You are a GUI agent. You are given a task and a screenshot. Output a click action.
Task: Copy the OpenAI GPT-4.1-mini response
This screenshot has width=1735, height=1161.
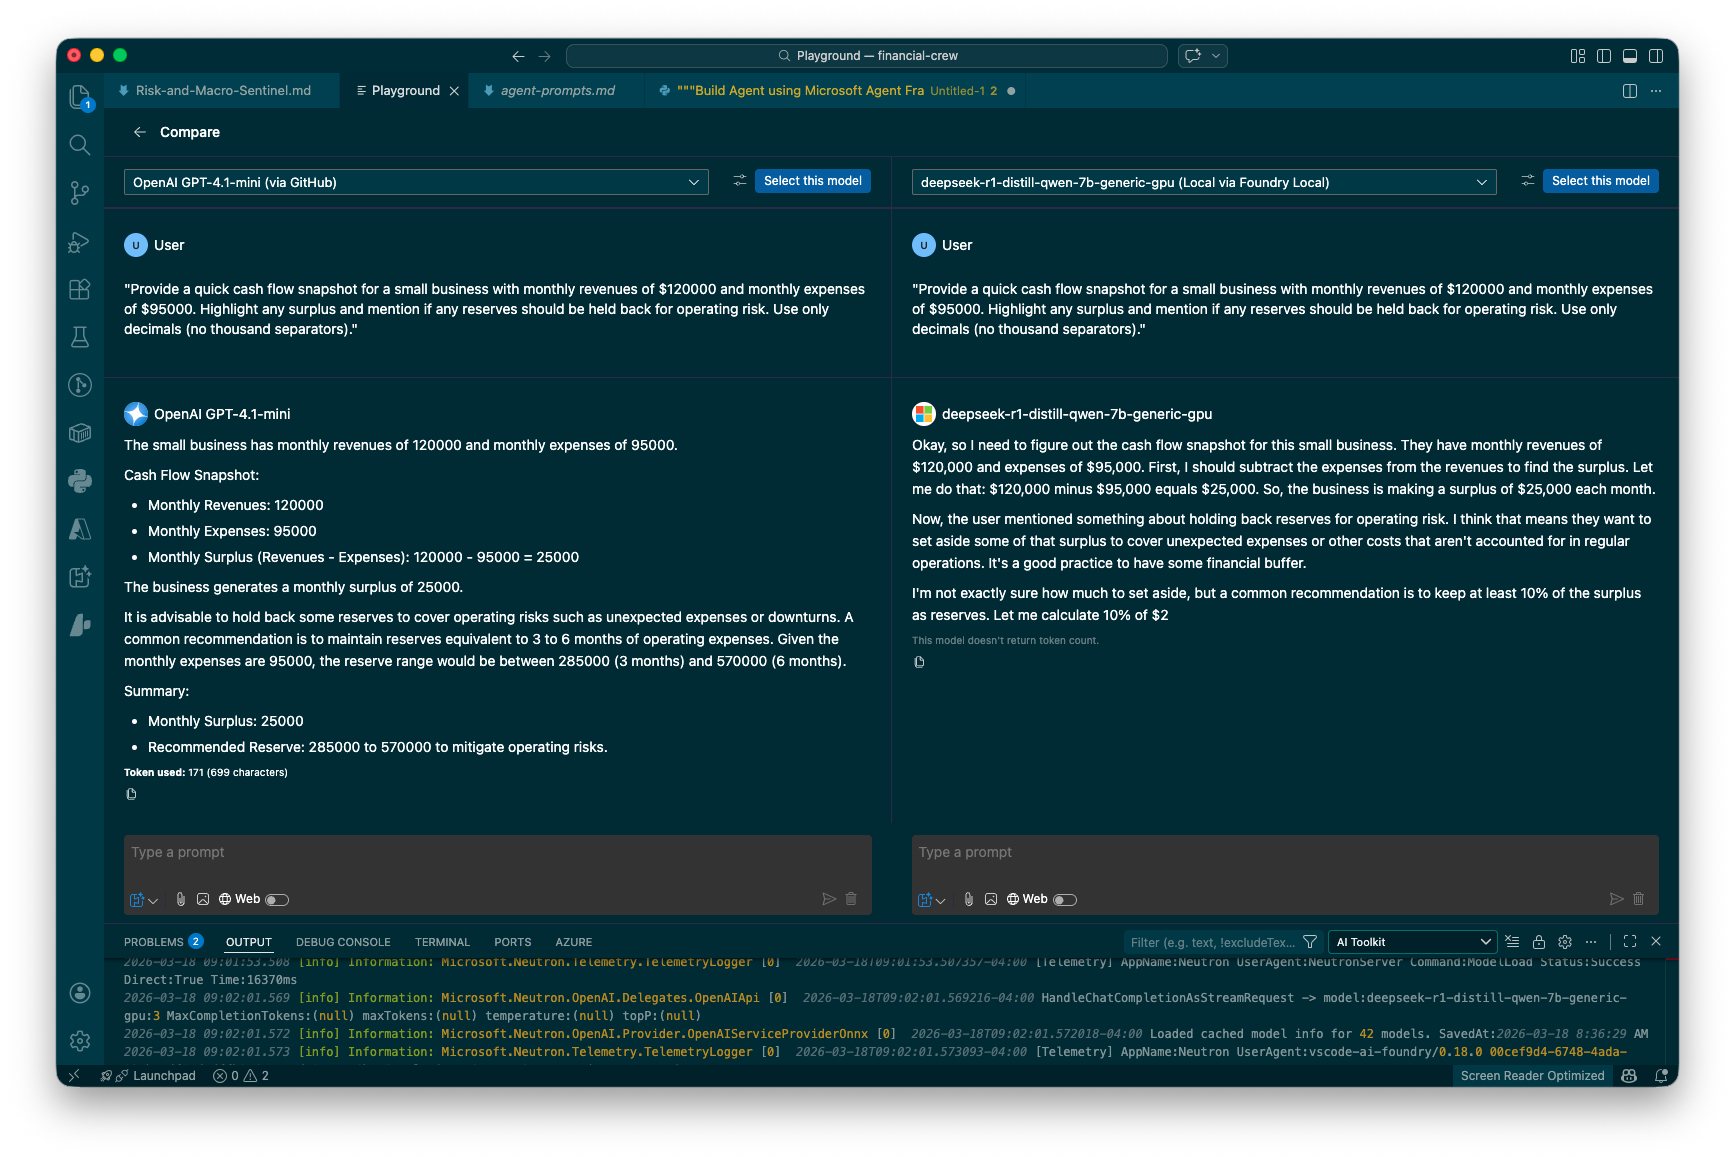tap(131, 794)
